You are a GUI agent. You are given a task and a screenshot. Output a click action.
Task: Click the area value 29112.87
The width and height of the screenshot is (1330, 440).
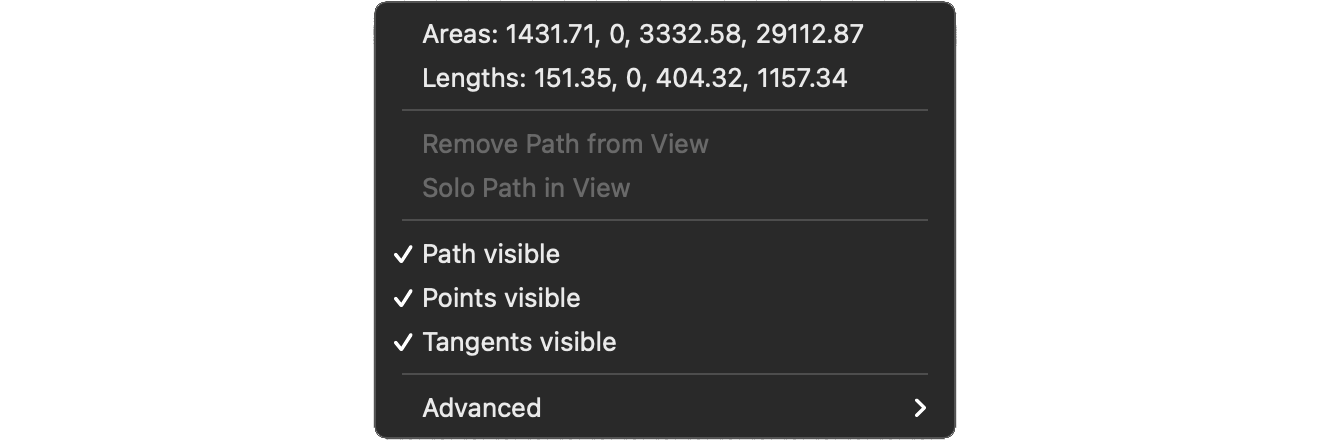pyautogui.click(x=809, y=35)
